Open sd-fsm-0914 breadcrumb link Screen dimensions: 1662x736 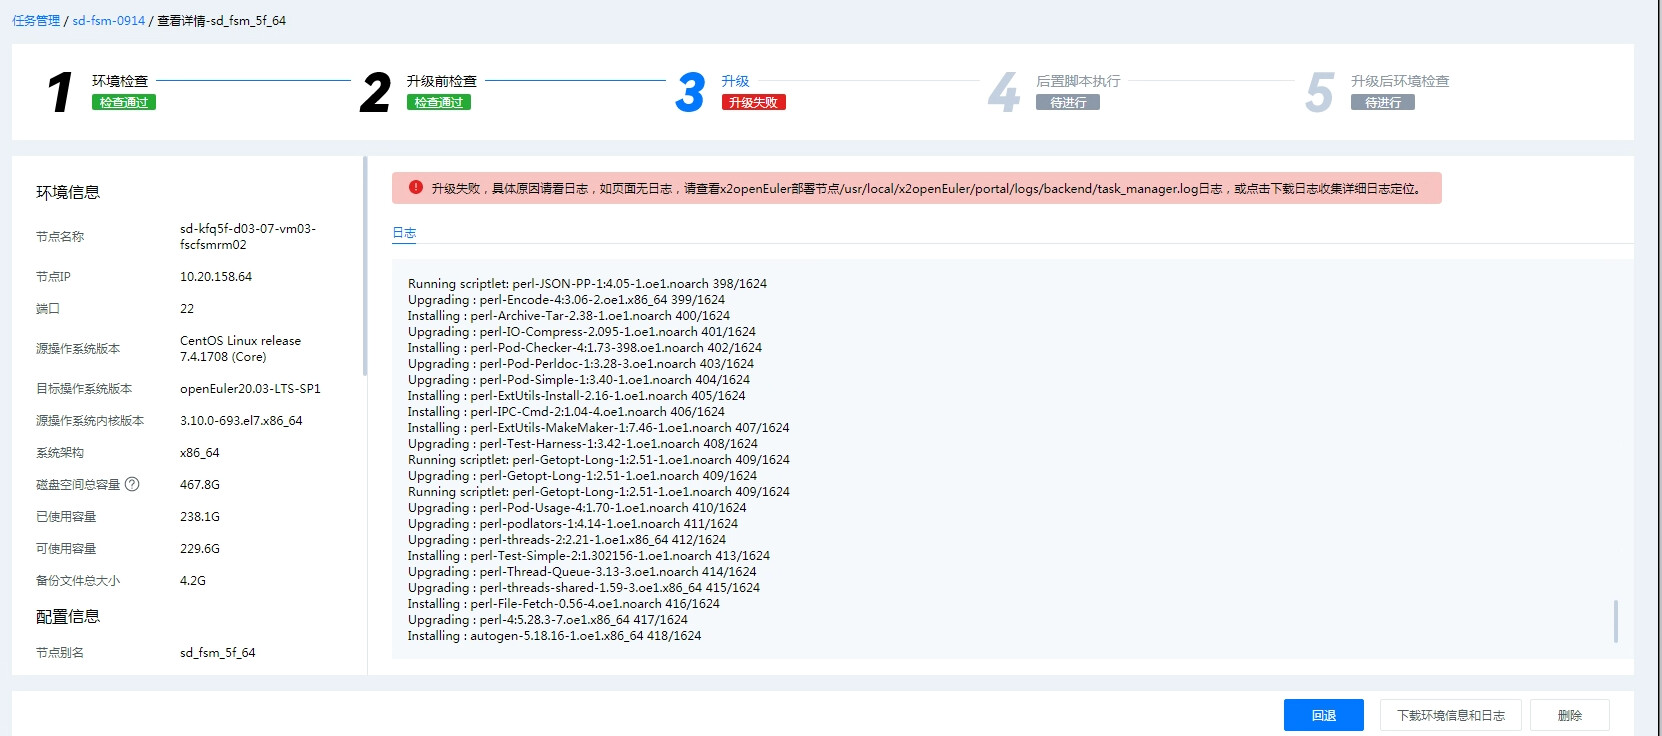[108, 20]
